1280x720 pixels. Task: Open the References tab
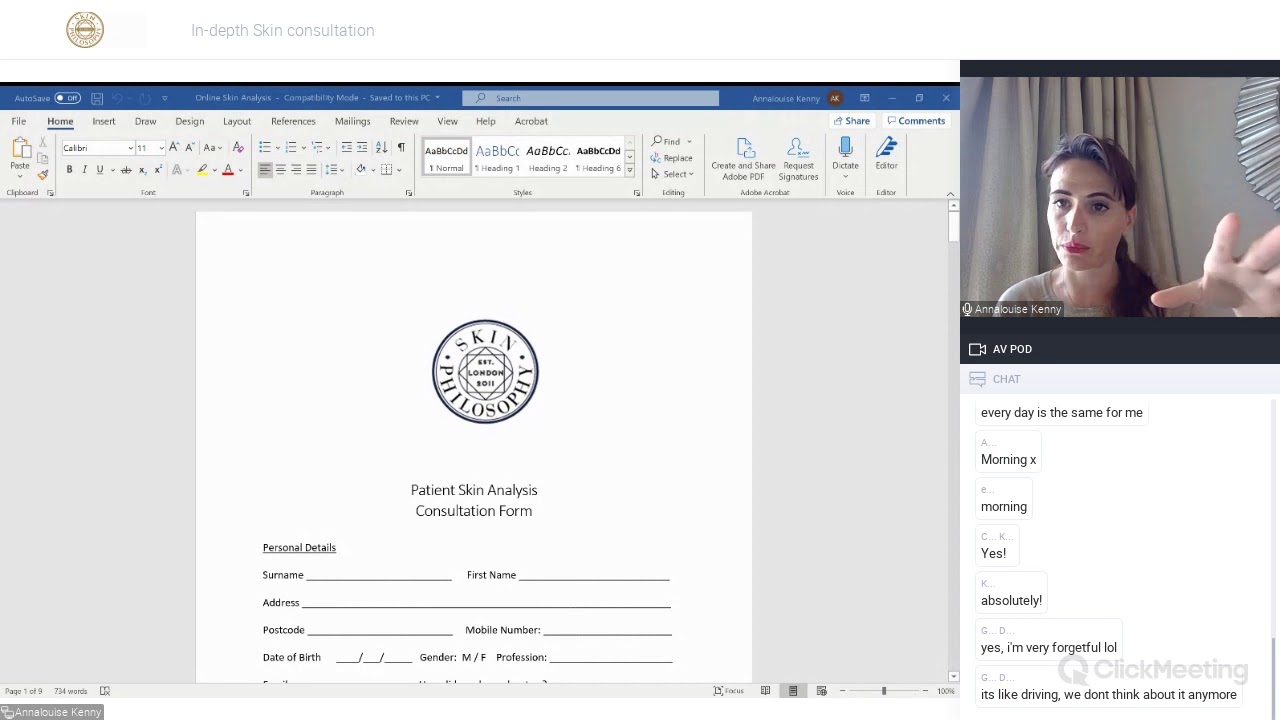[293, 121]
